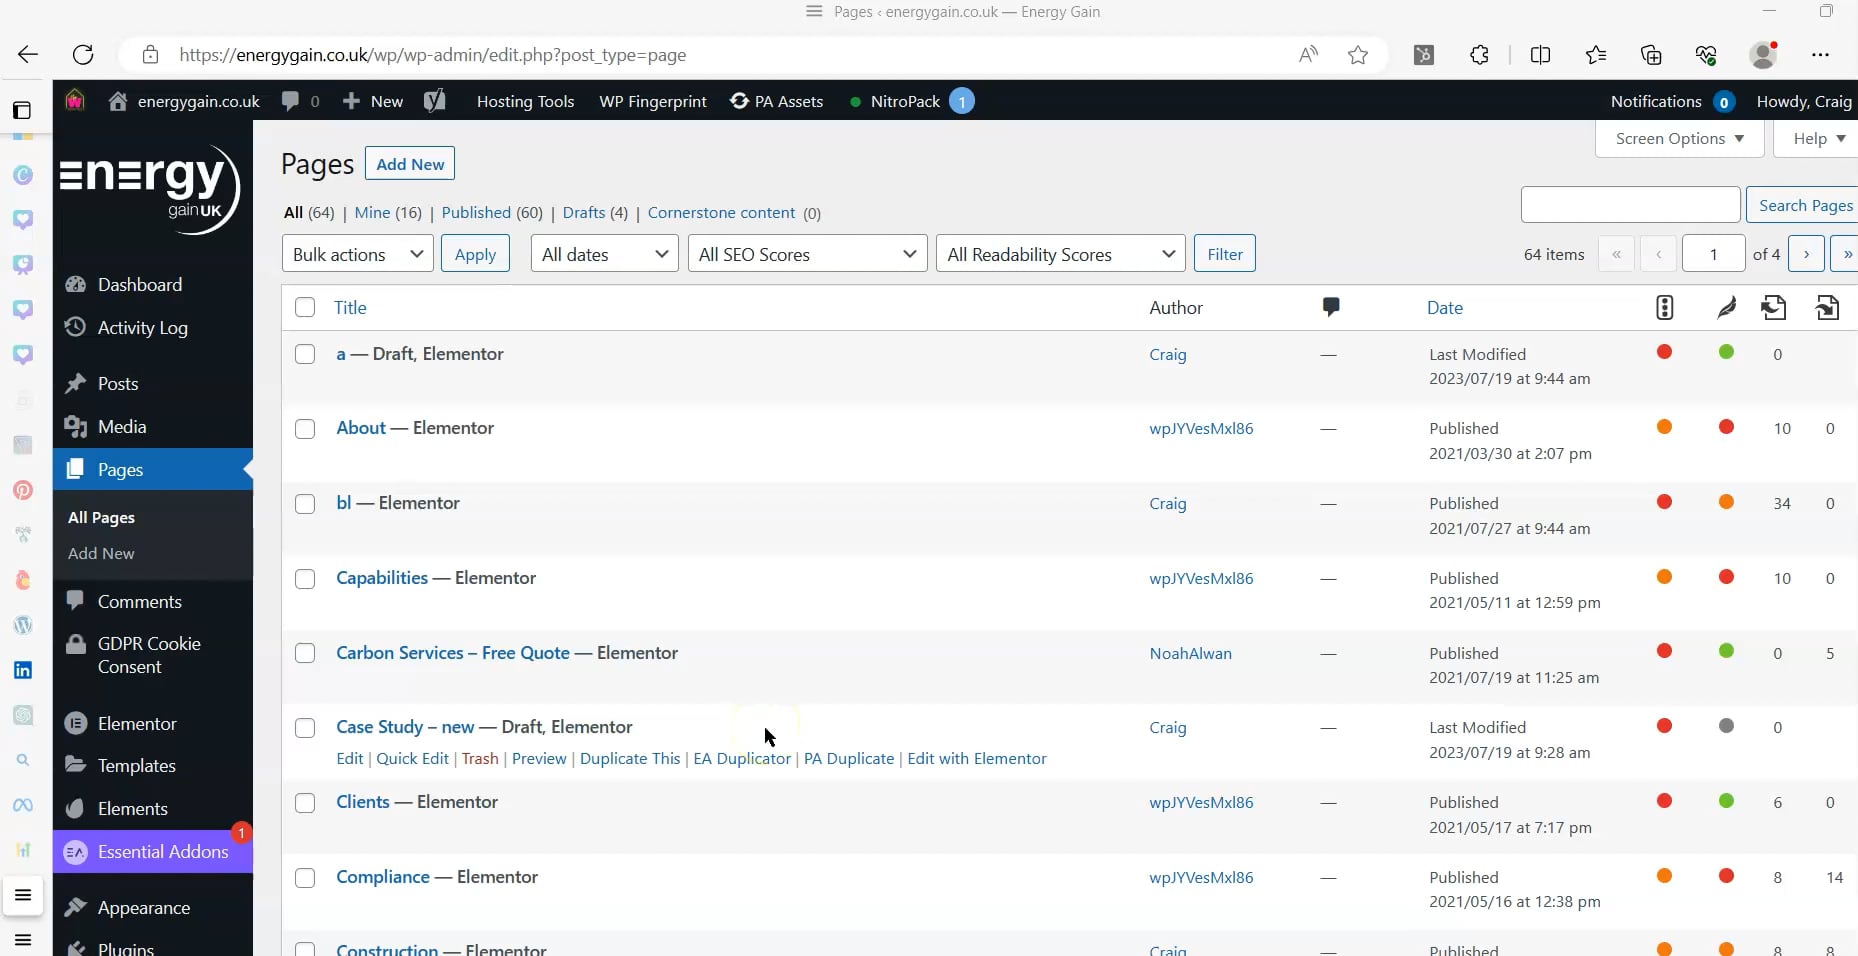Expand the Screen Options panel
The height and width of the screenshot is (956, 1858).
[1678, 139]
